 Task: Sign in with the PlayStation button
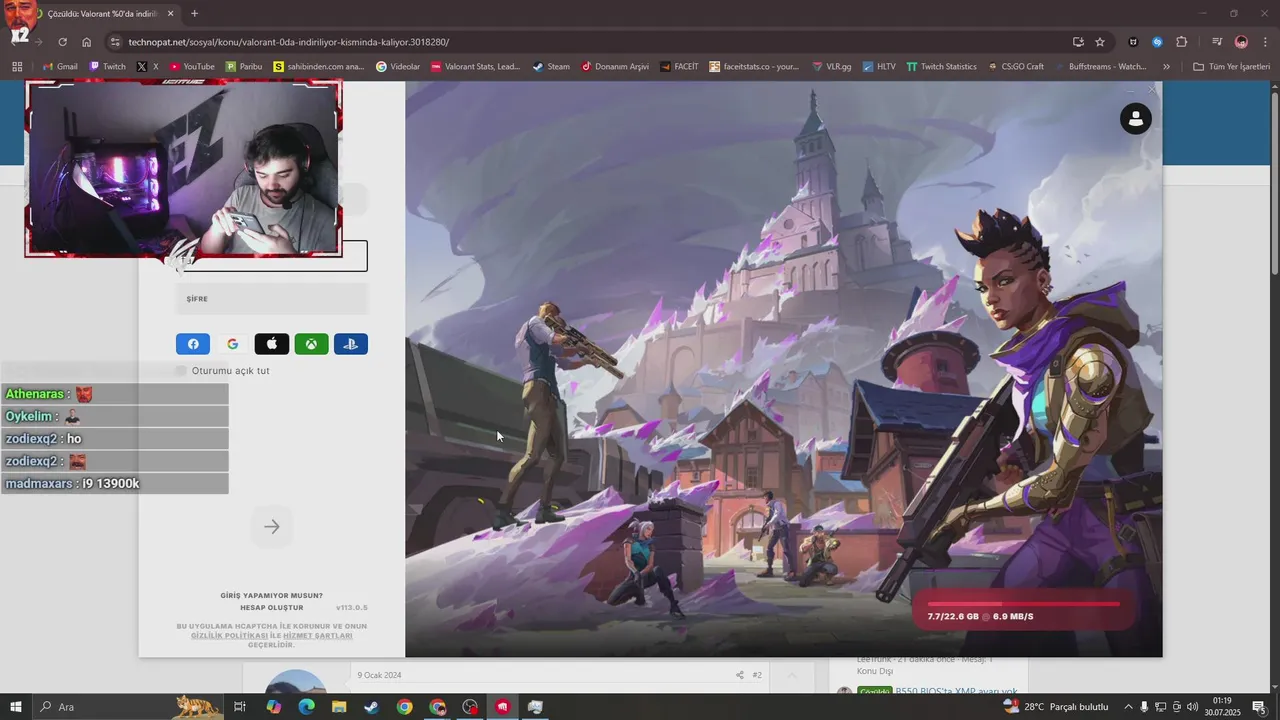click(x=351, y=344)
